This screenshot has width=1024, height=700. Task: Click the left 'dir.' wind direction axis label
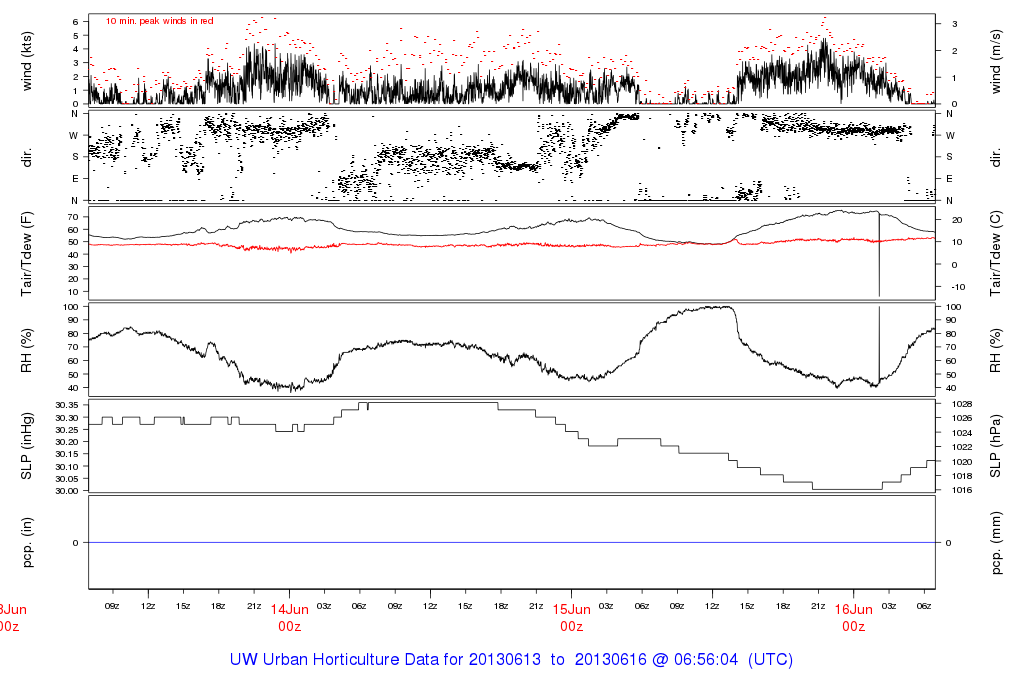[x=29, y=157]
